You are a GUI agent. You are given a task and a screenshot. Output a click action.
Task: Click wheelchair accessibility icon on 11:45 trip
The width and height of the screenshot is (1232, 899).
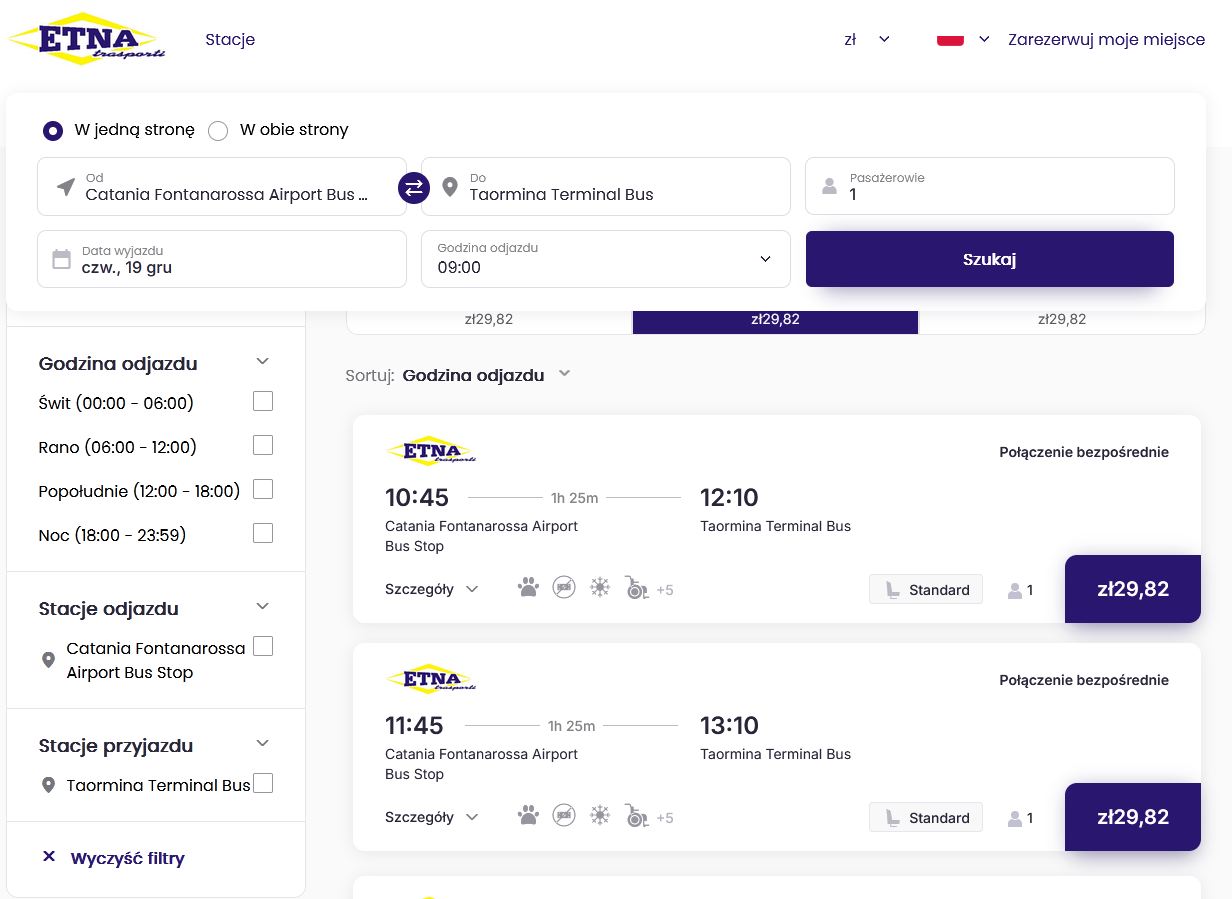[636, 816]
